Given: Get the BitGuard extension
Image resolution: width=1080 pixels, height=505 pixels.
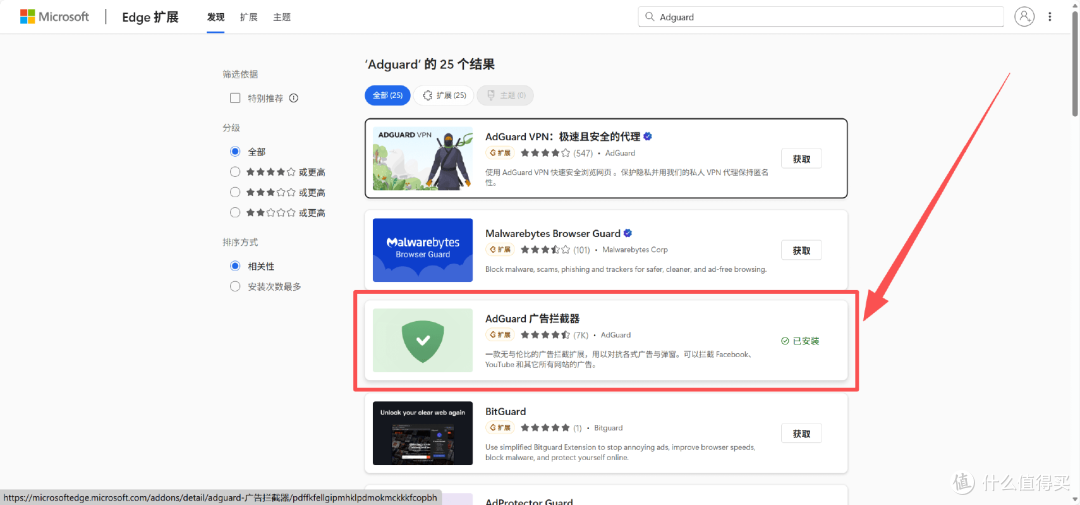Looking at the screenshot, I should [x=802, y=433].
